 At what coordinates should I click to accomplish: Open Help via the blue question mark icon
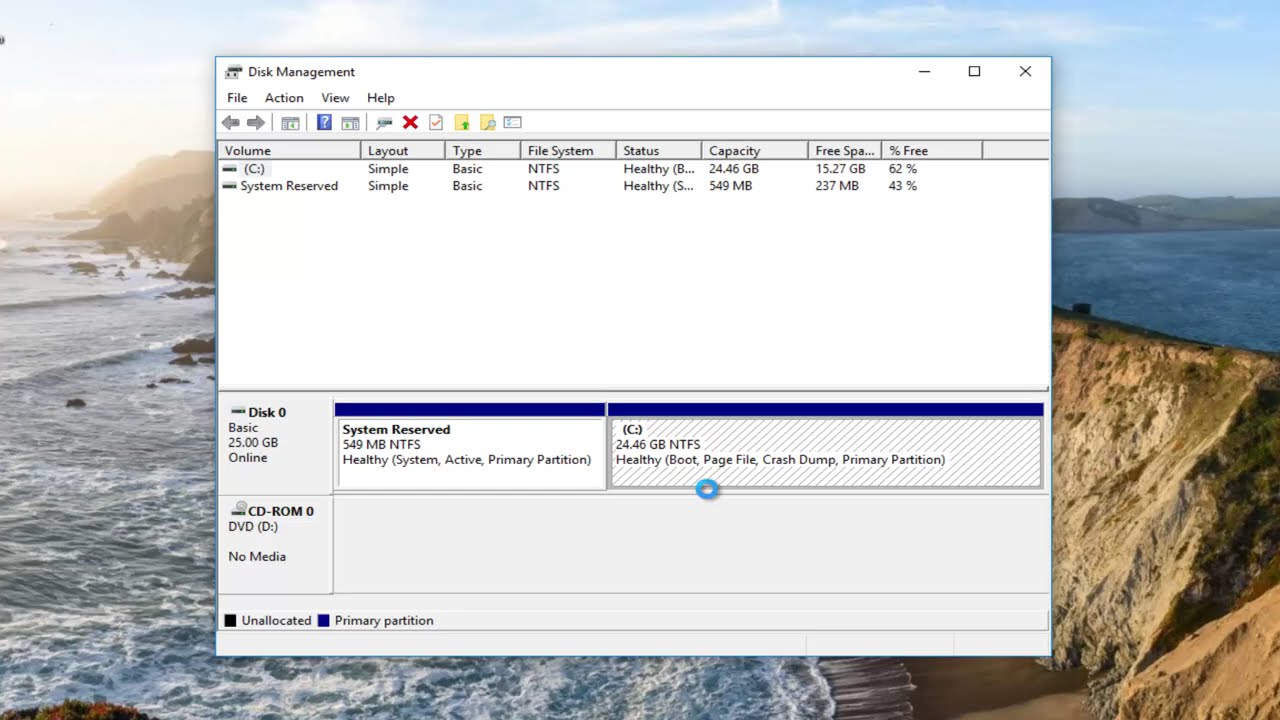(324, 123)
